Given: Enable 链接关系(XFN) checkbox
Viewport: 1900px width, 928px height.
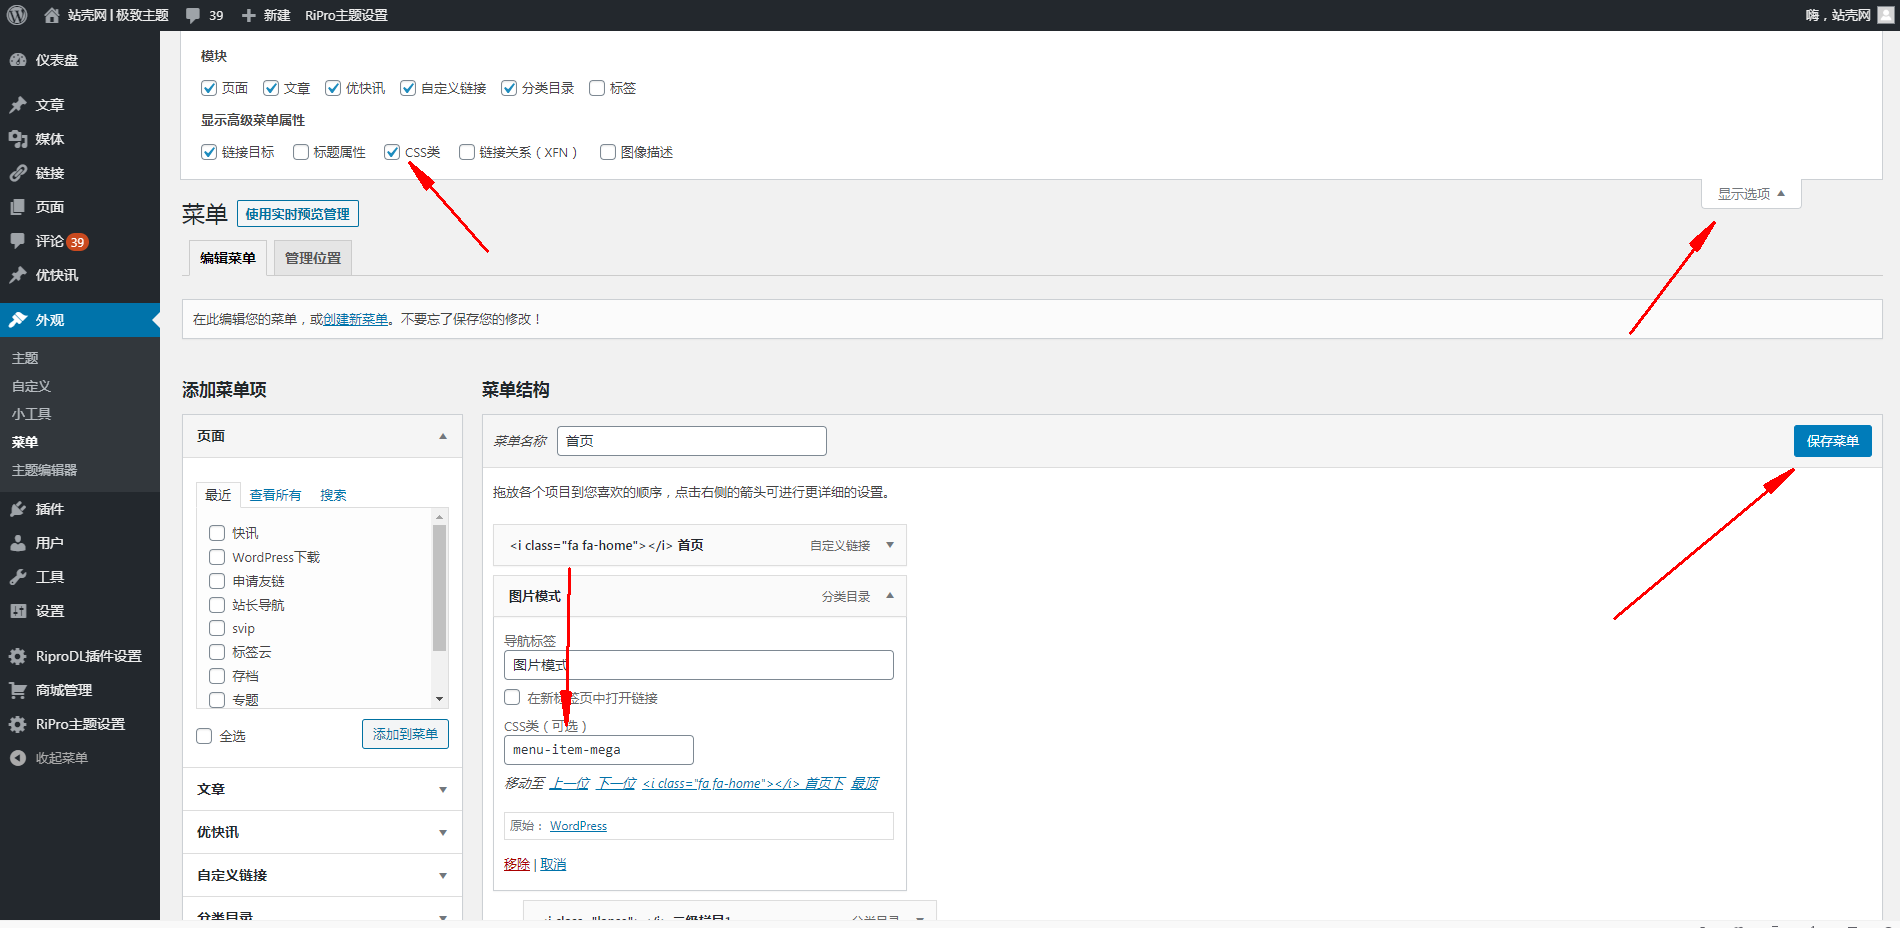Looking at the screenshot, I should point(467,152).
